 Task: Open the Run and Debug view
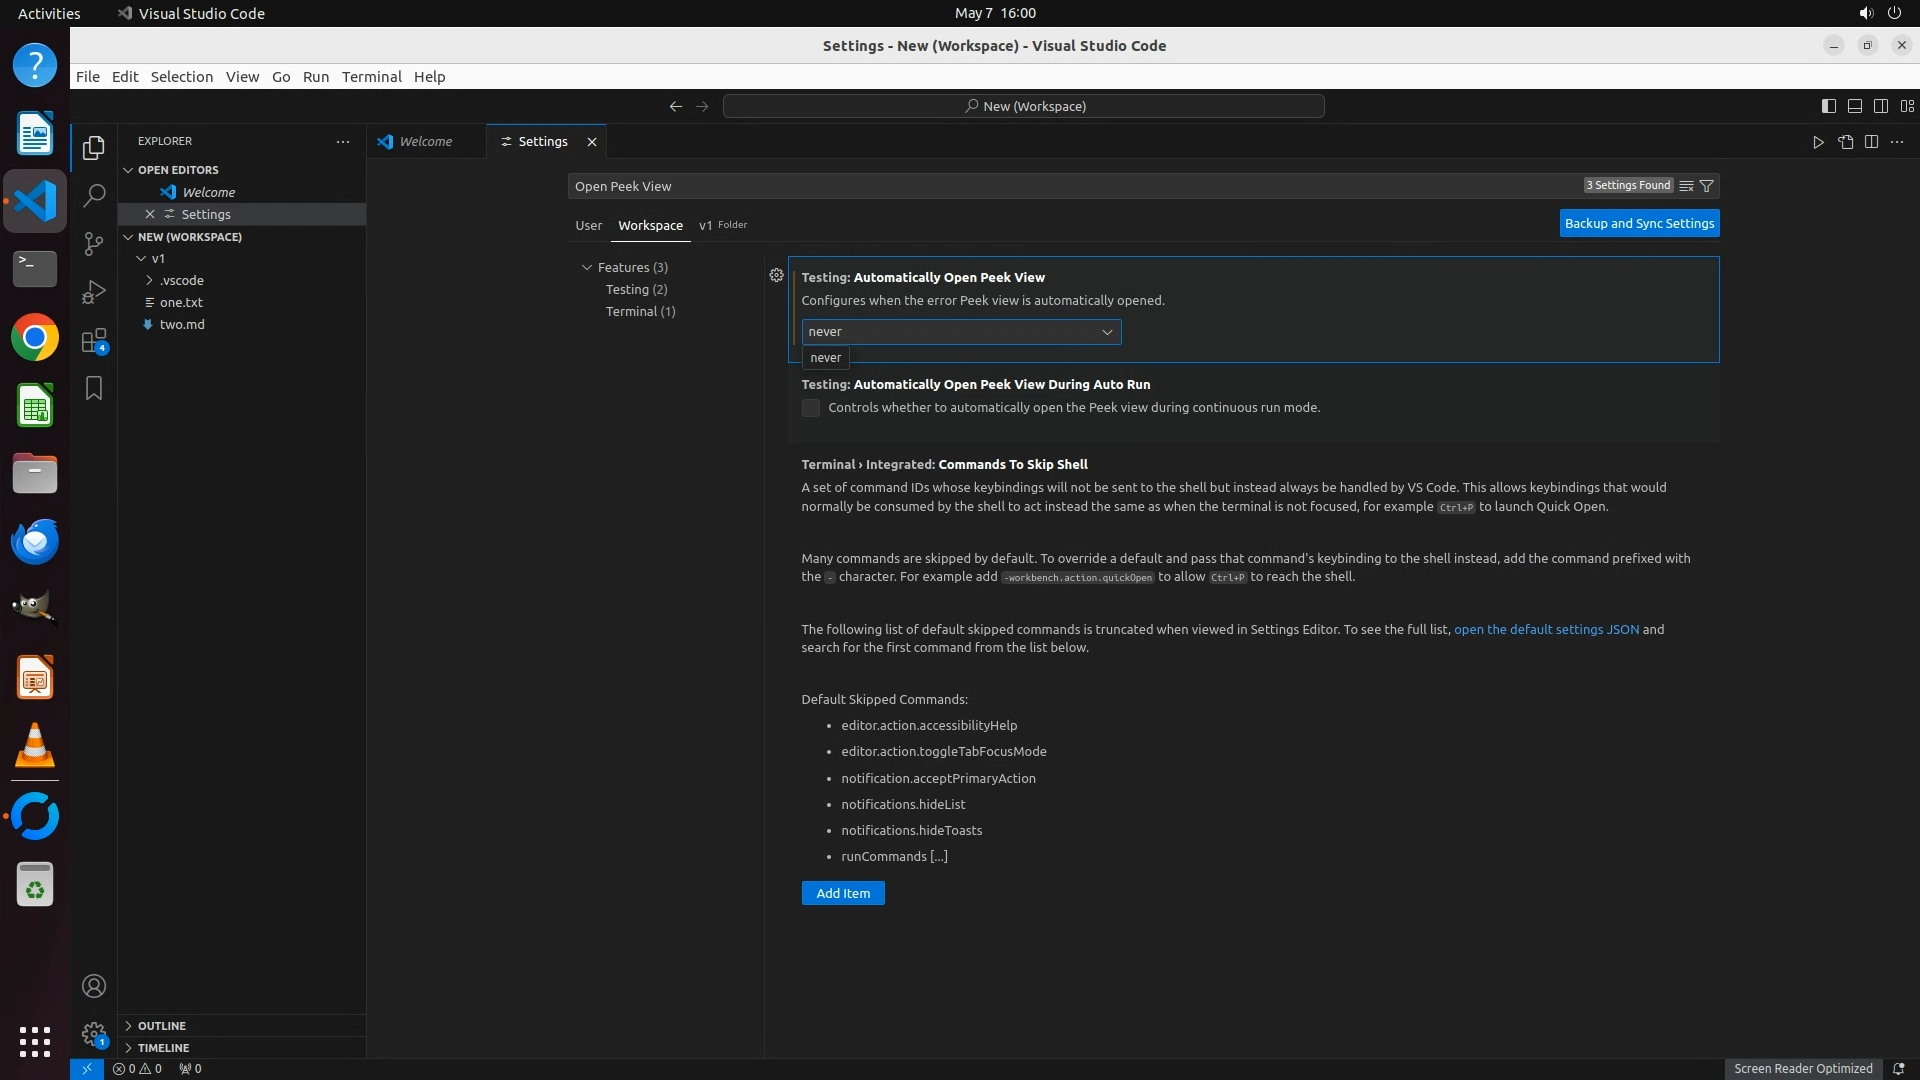coord(94,292)
